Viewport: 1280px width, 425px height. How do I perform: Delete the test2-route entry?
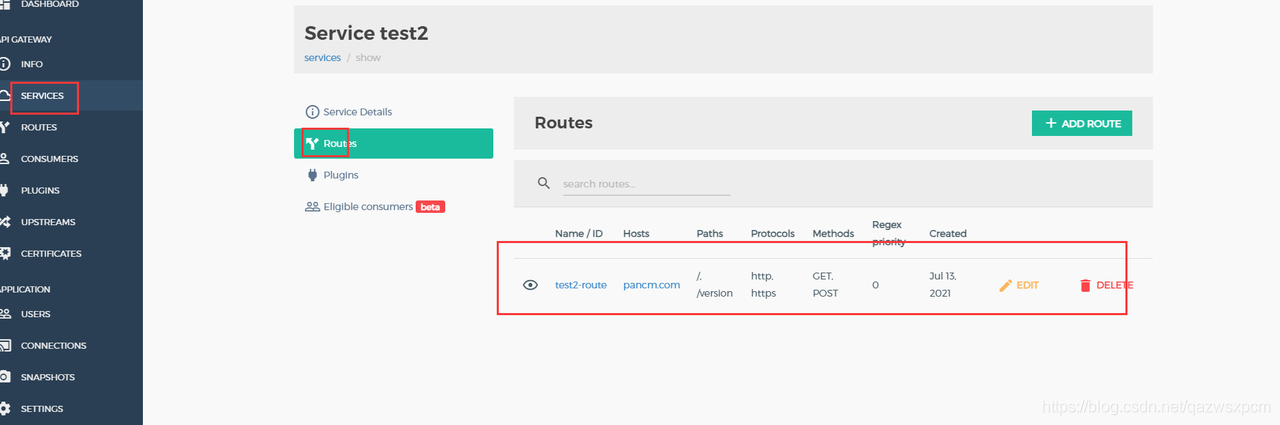(1106, 285)
